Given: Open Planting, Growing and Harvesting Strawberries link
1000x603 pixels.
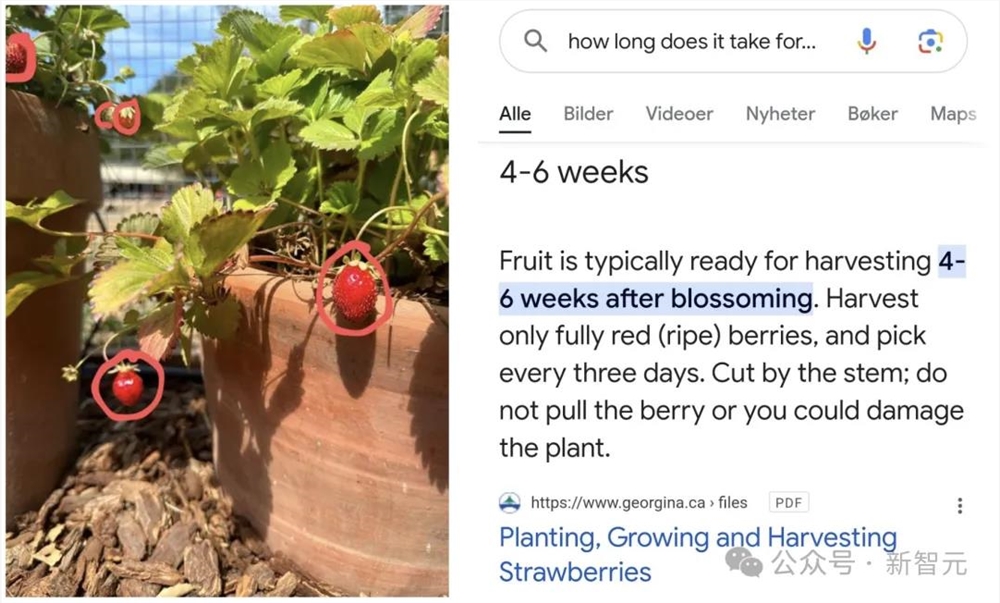Looking at the screenshot, I should click(698, 555).
